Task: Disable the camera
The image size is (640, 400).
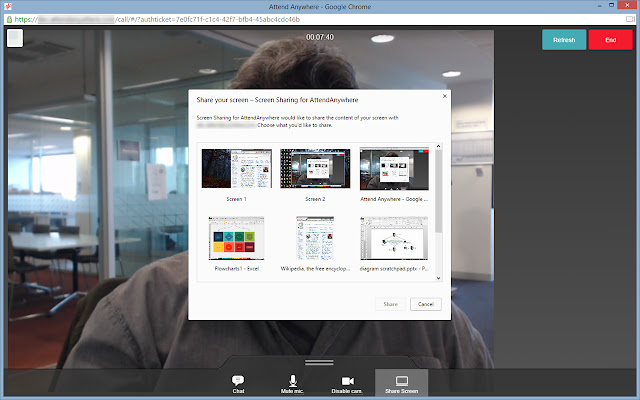Action: click(348, 384)
